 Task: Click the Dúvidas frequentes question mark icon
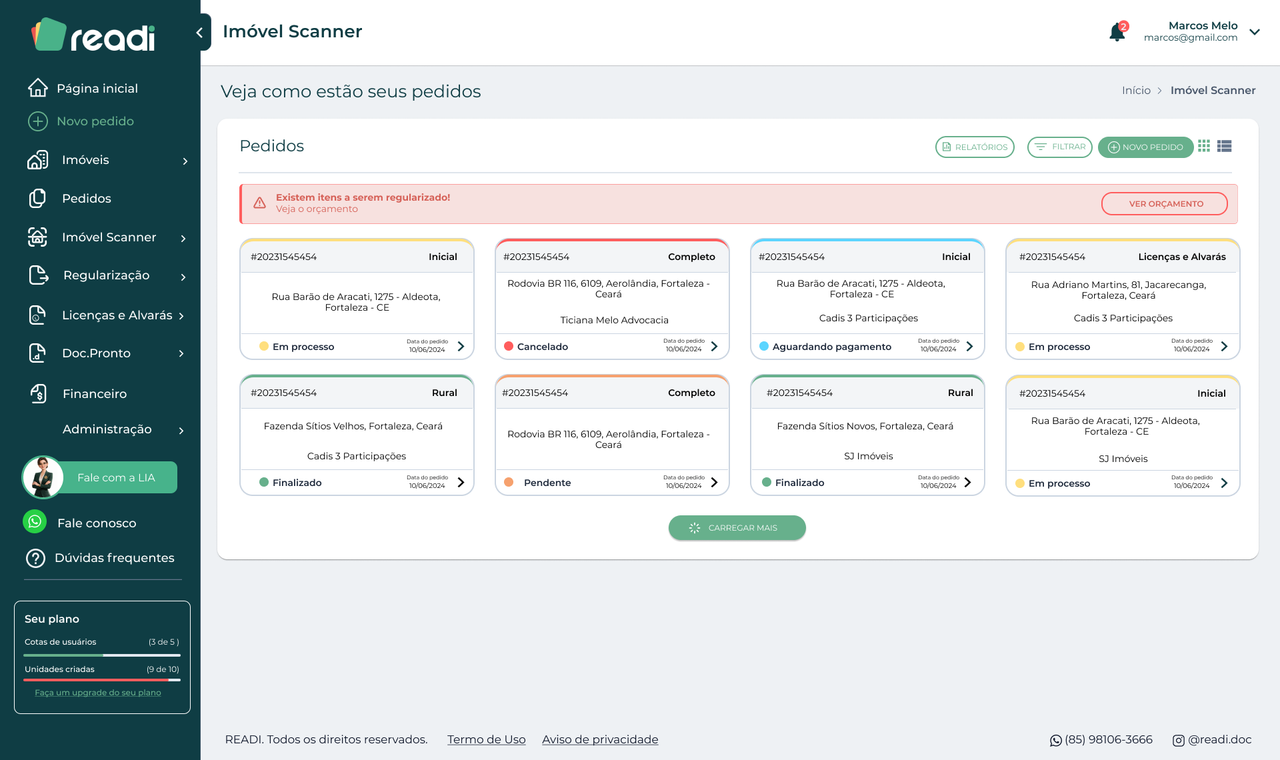36,558
